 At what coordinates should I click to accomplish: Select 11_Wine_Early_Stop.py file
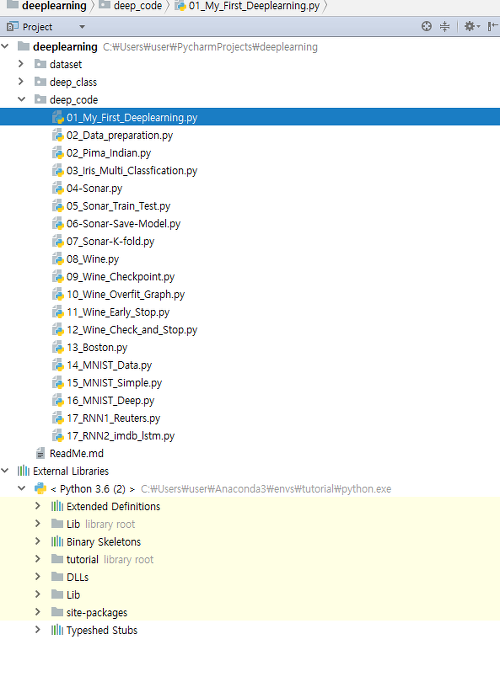[x=118, y=312]
